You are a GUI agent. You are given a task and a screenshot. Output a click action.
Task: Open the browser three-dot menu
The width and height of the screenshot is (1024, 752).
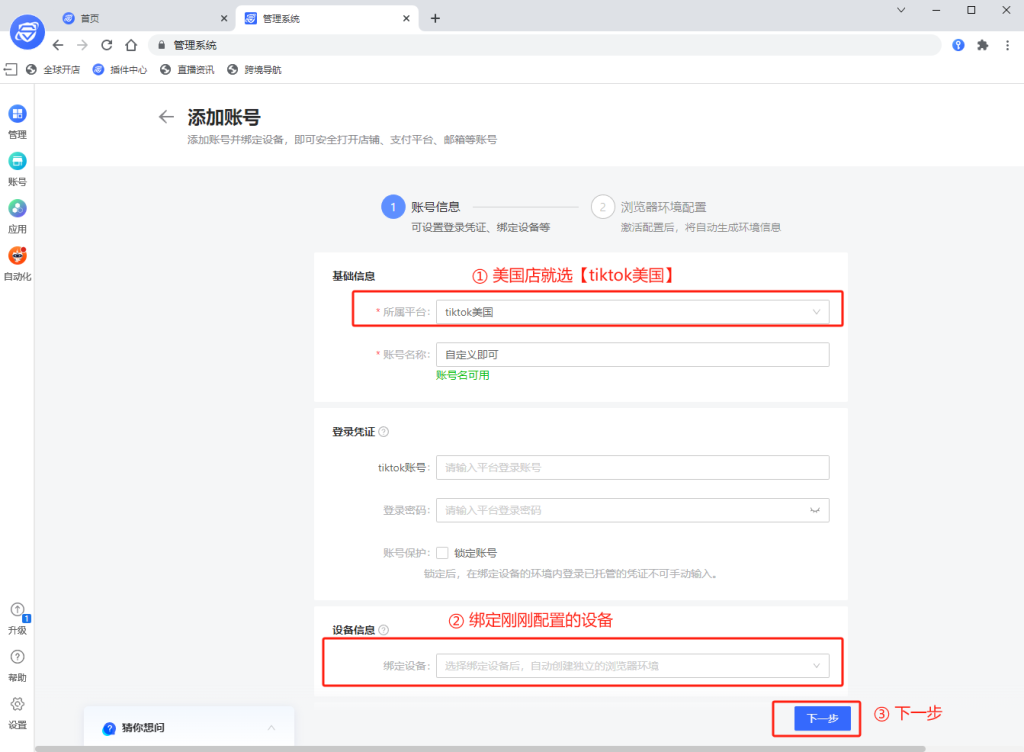(1007, 45)
